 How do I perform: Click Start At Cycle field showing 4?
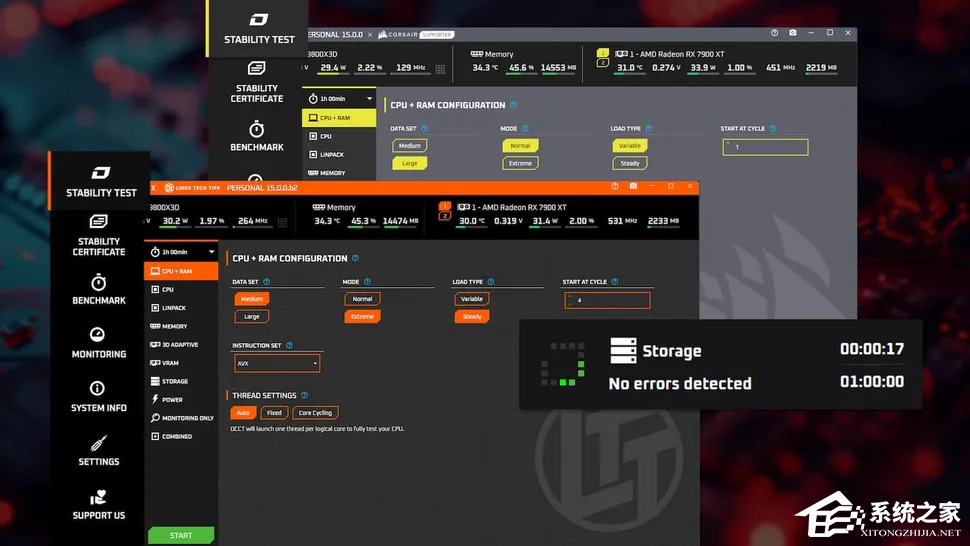(607, 301)
